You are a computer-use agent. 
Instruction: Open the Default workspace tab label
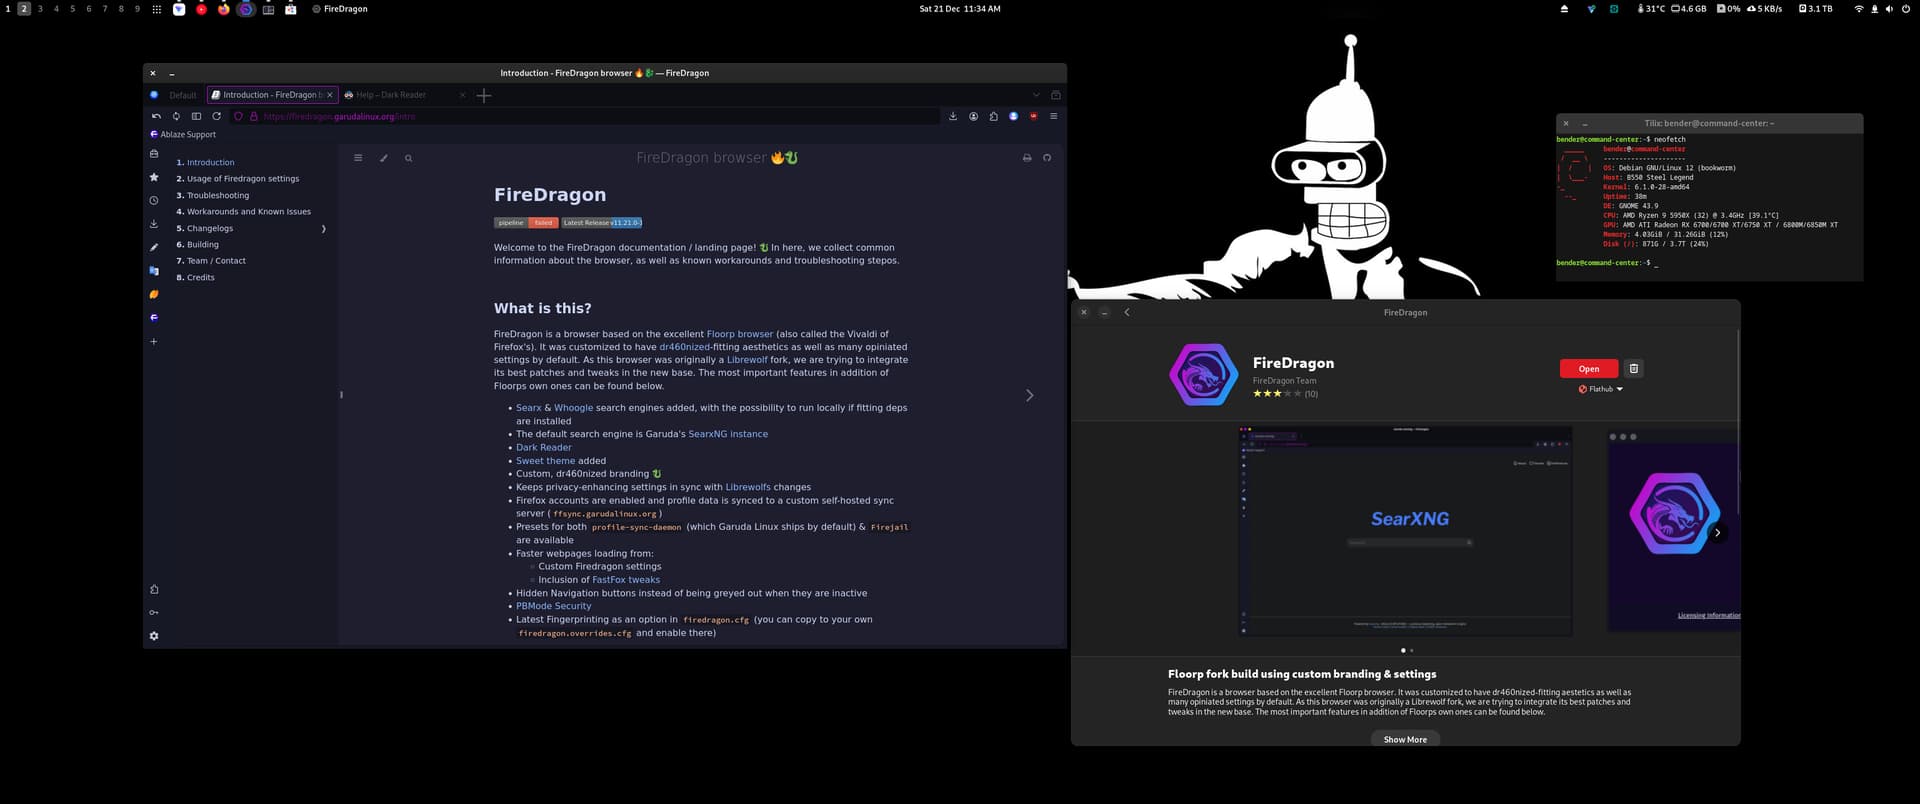point(183,95)
